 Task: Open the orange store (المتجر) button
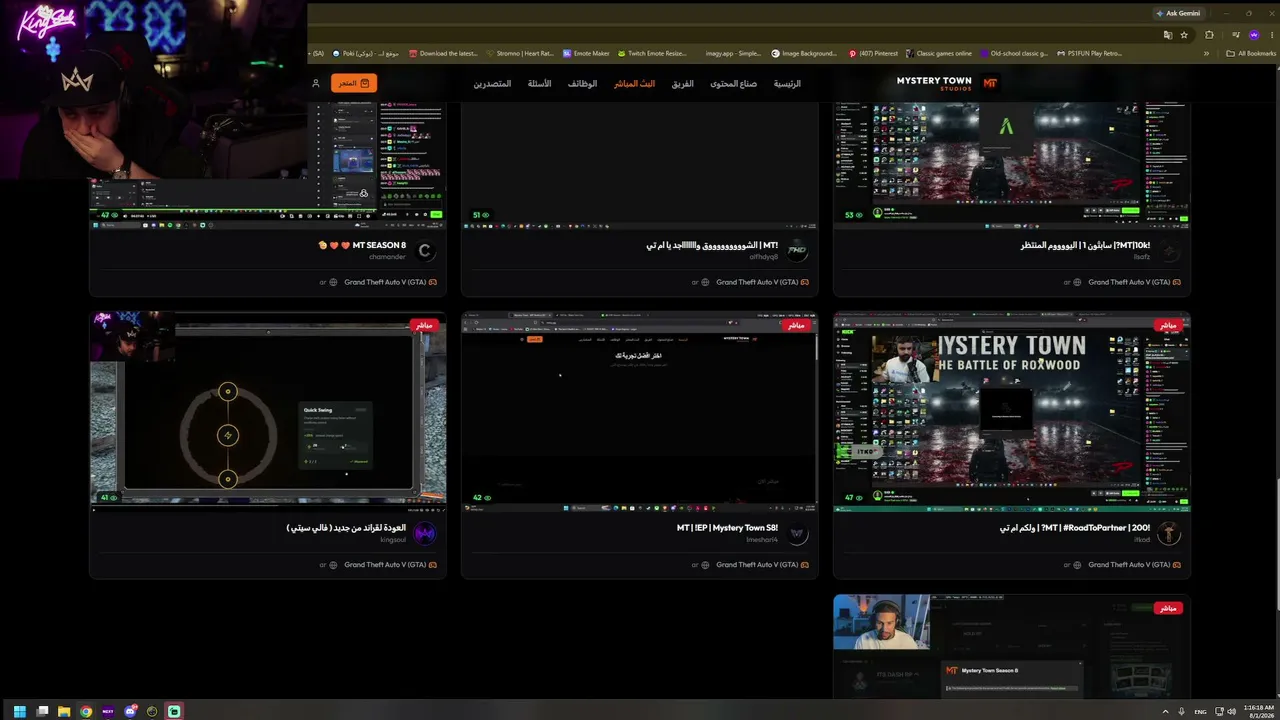coord(354,83)
